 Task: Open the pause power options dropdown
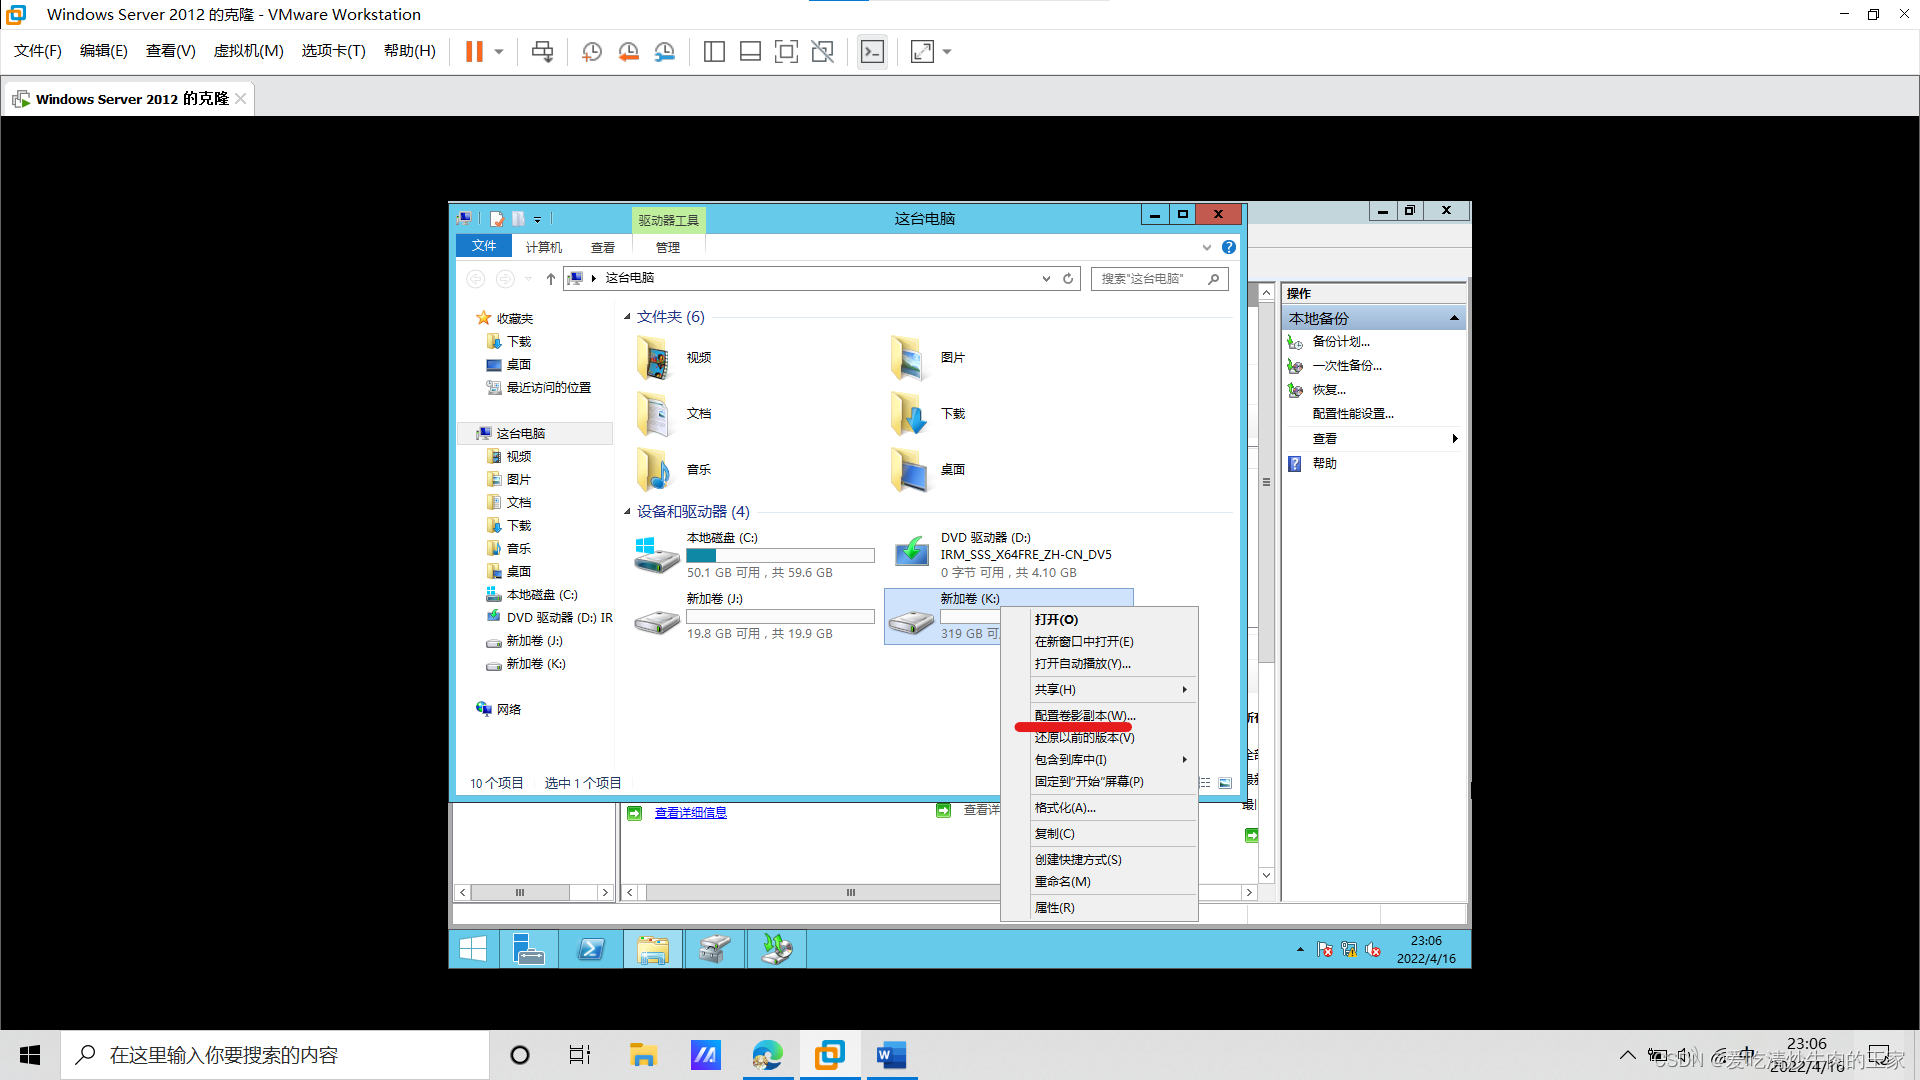(x=499, y=51)
